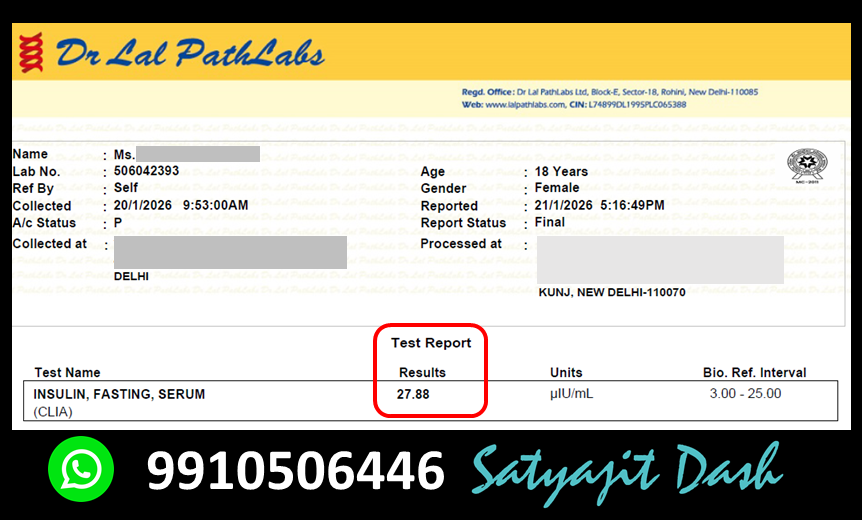Click the Collected at label
This screenshot has height=520, width=862.
pyautogui.click(x=49, y=244)
